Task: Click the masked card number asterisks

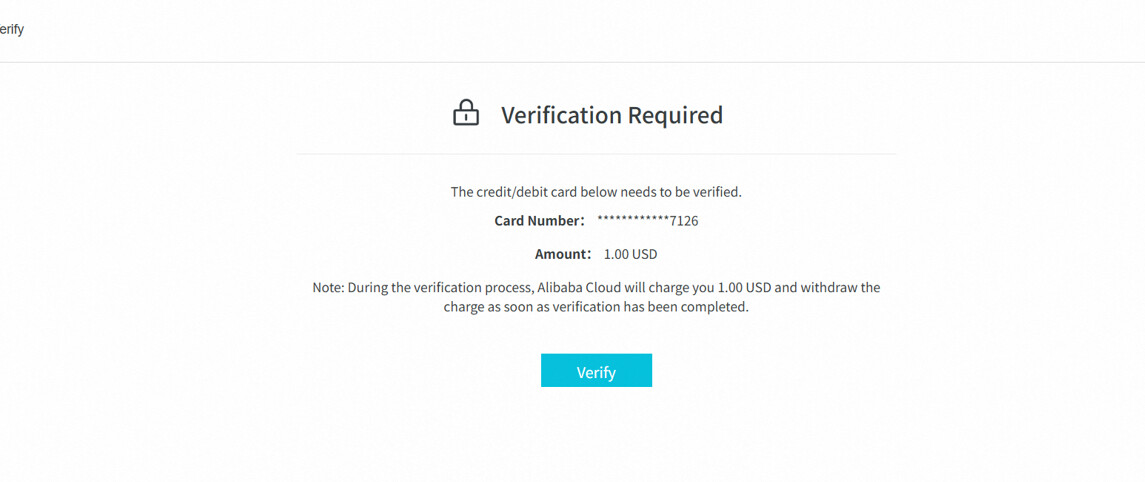Action: click(x=633, y=221)
